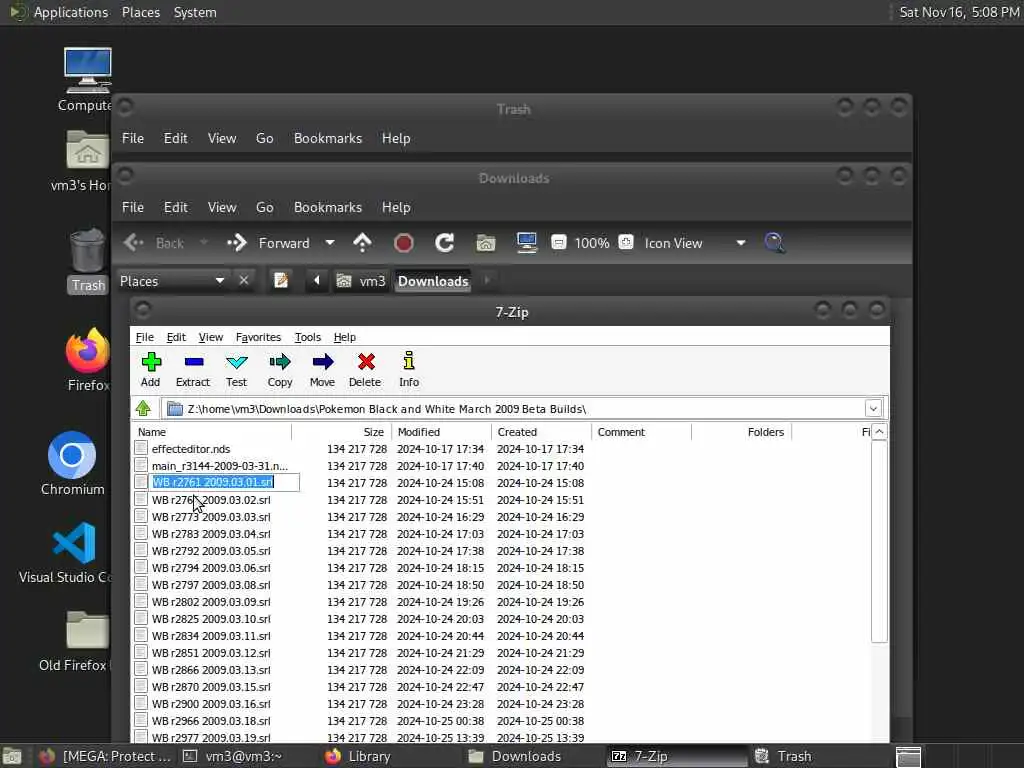The width and height of the screenshot is (1024, 768).
Task: Open 7-Zip Help menu
Action: coord(345,337)
